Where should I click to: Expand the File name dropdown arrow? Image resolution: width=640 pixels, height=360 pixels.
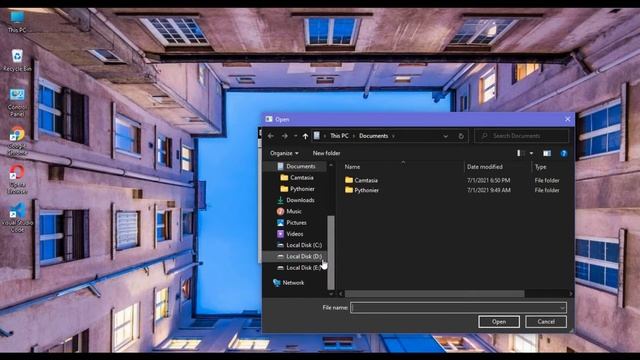coord(562,308)
